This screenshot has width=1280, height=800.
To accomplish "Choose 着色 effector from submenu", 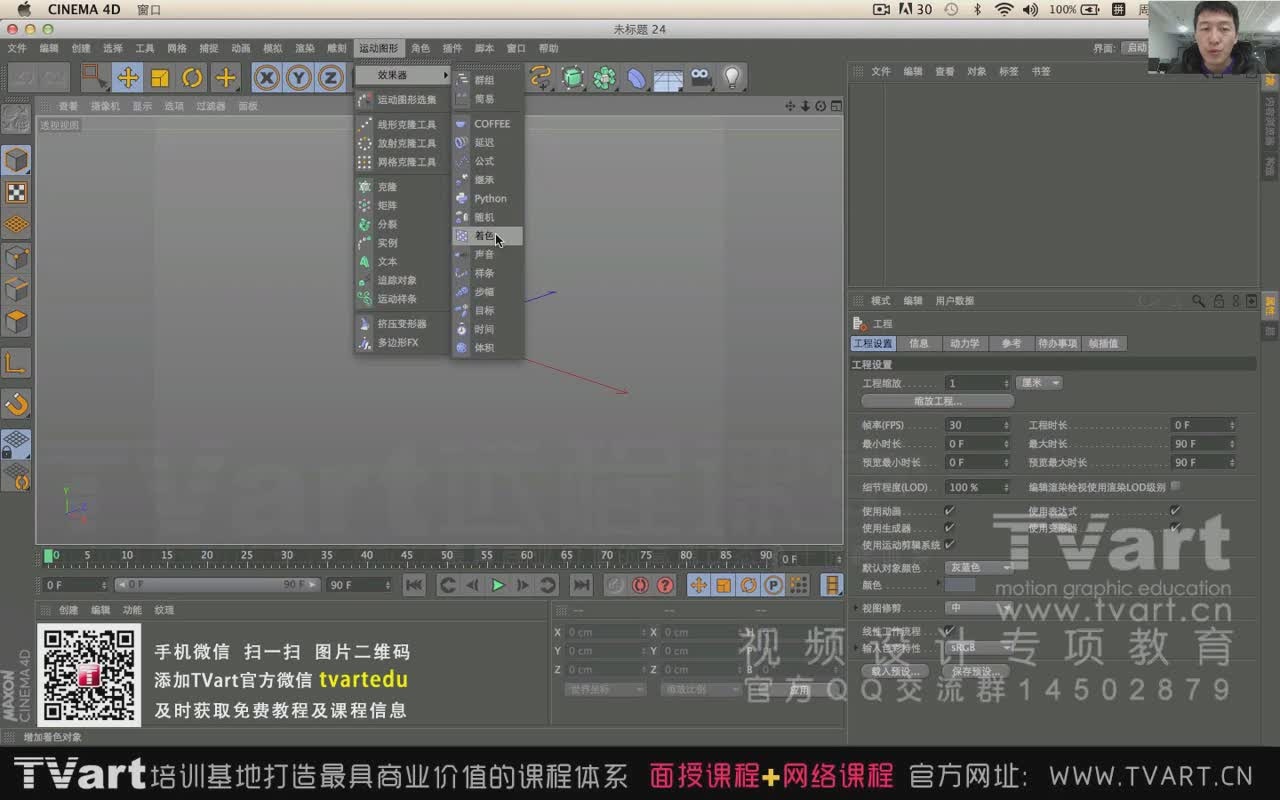I will (x=487, y=236).
